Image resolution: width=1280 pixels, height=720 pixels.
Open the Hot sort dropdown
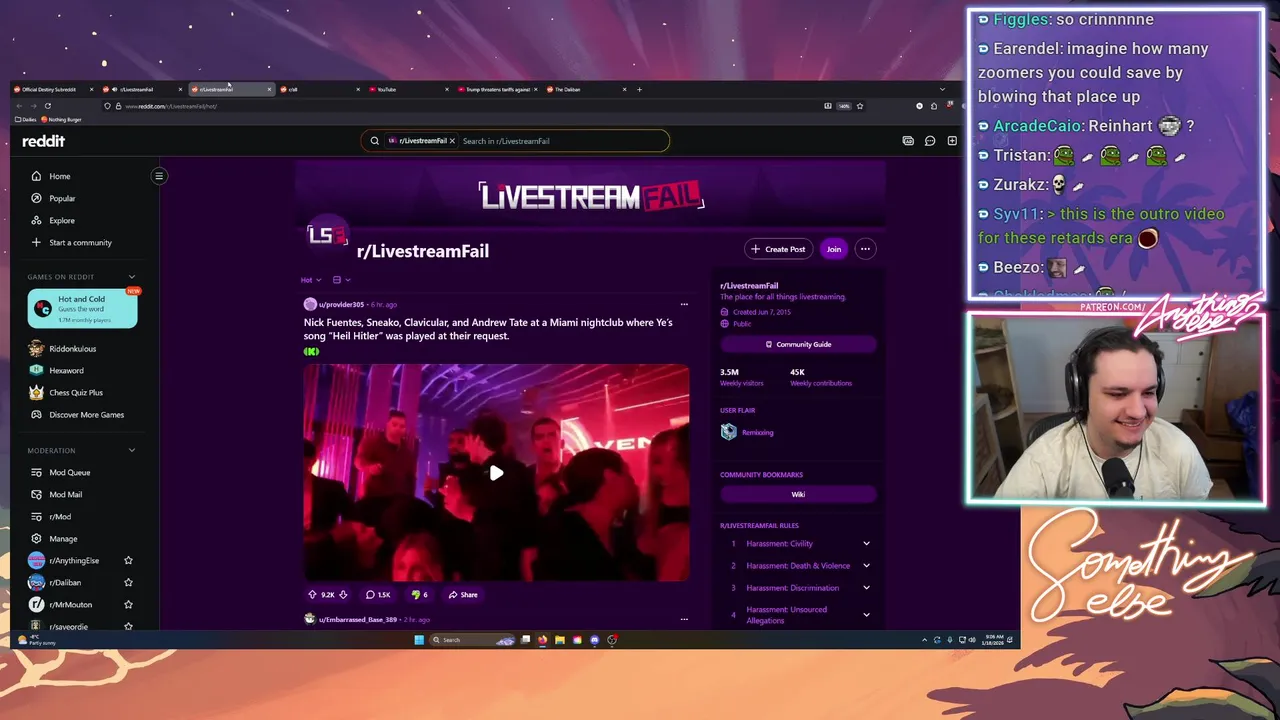point(312,280)
